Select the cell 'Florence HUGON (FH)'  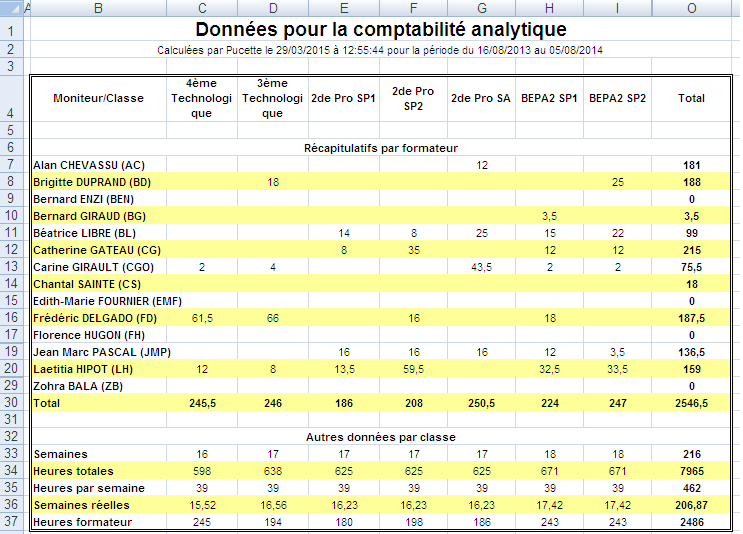(x=99, y=335)
